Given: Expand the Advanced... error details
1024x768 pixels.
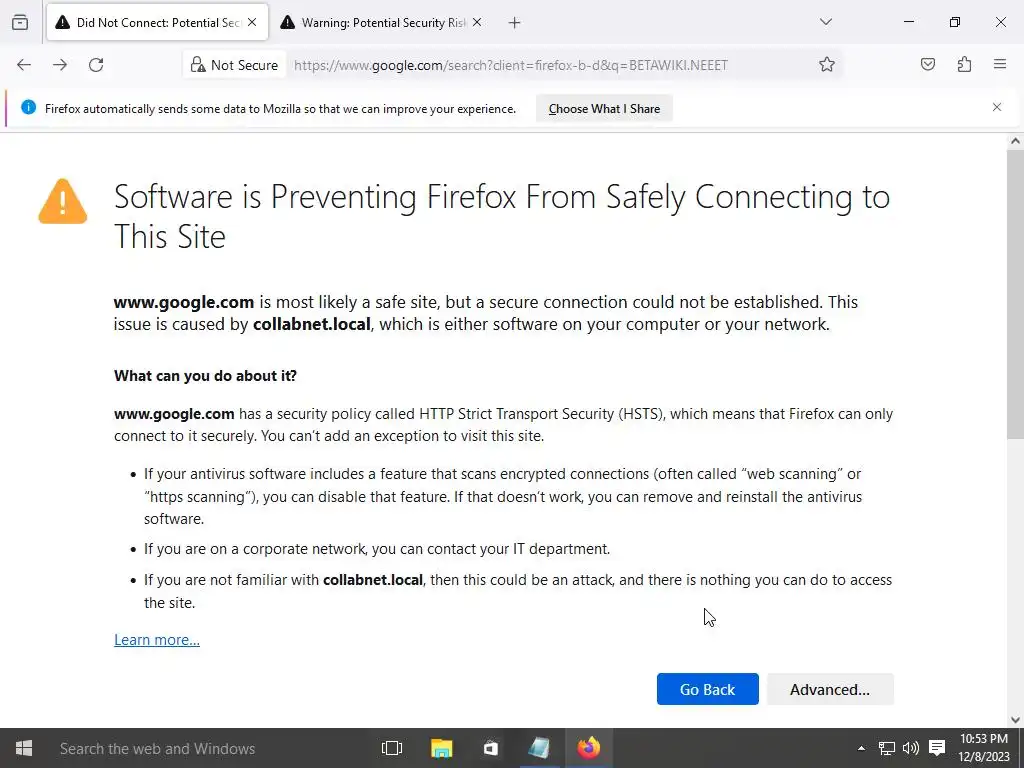Looking at the screenshot, I should [829, 689].
